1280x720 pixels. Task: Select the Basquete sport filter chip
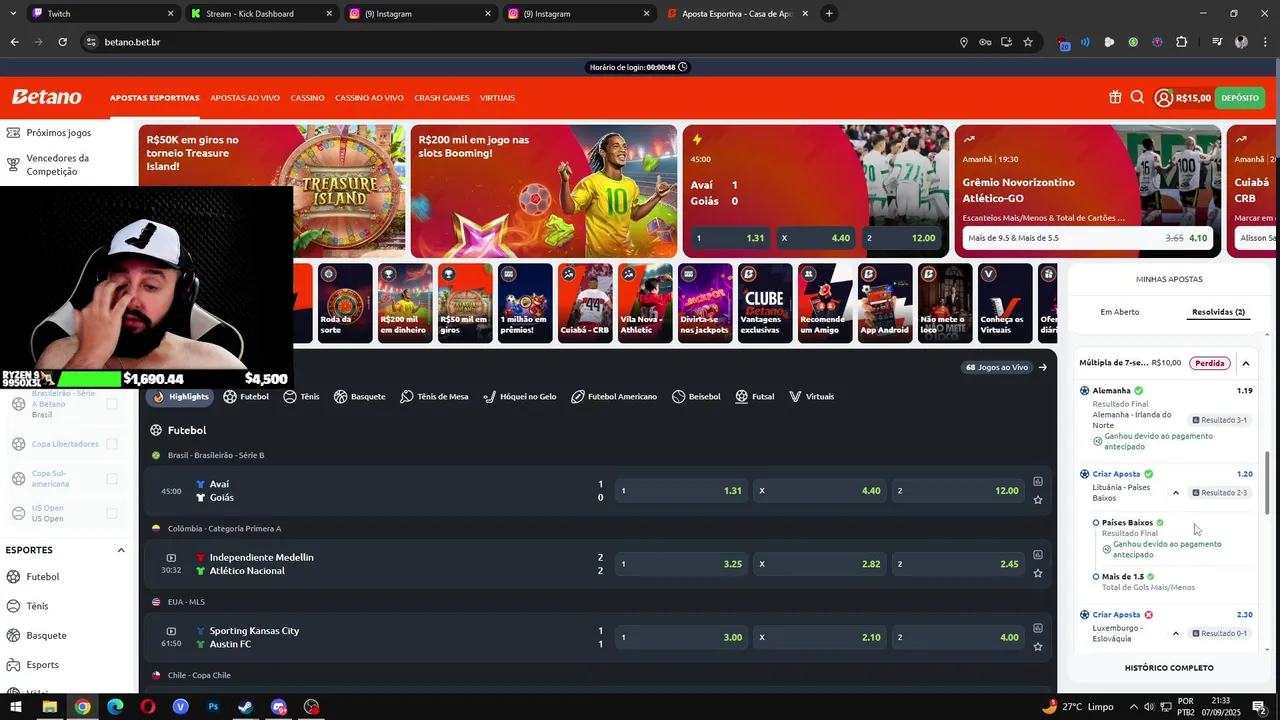click(360, 397)
